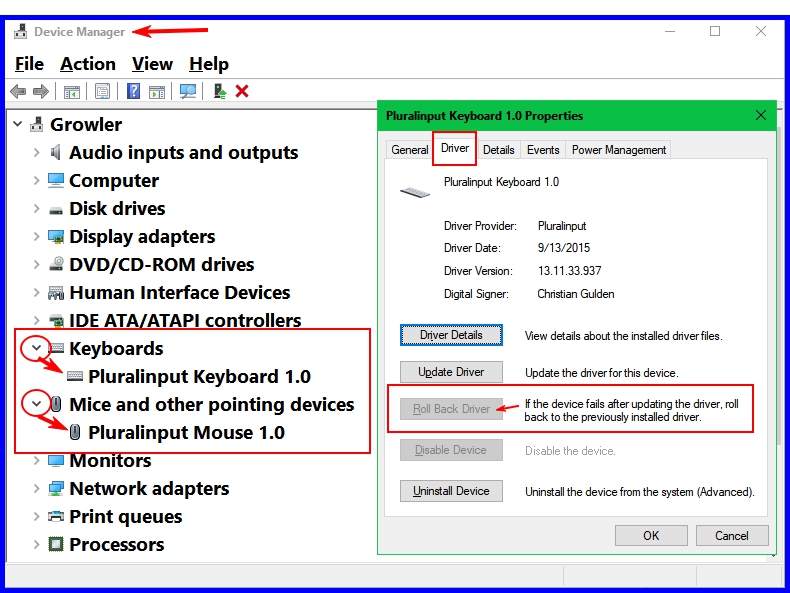
Task: Click the blue Help question mark icon
Action: [133, 91]
